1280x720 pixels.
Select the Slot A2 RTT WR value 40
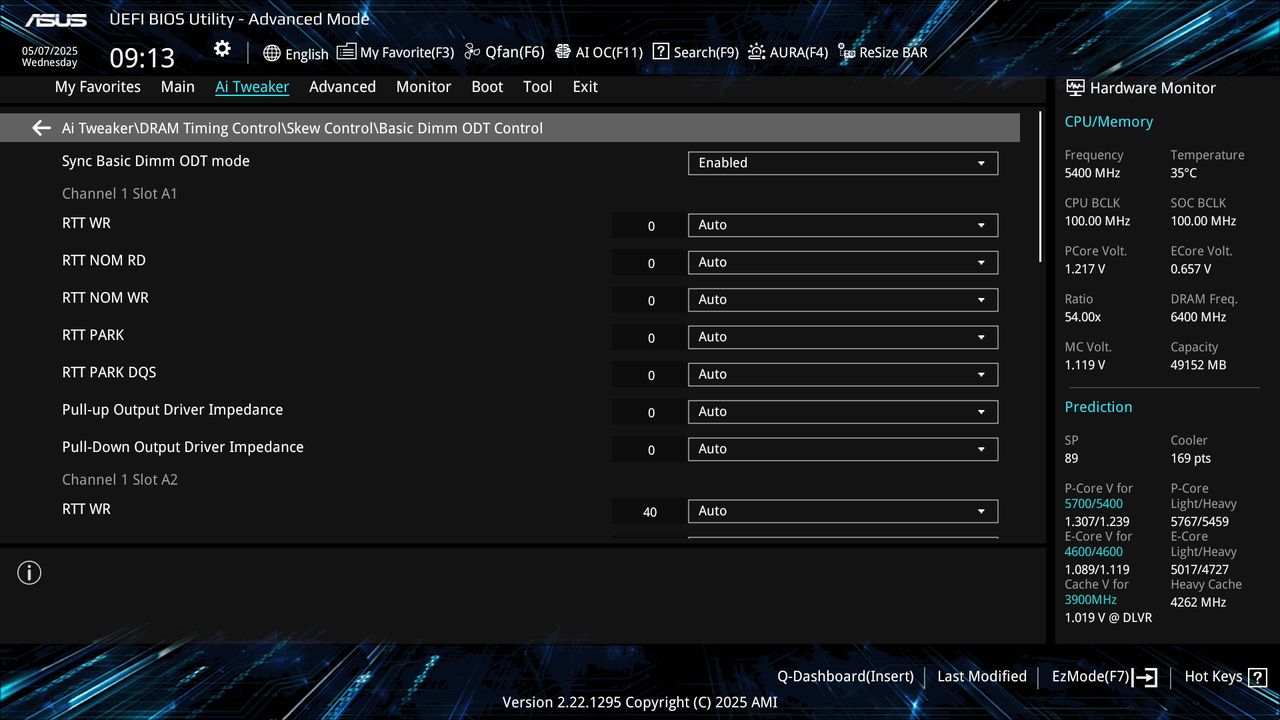[x=650, y=512]
